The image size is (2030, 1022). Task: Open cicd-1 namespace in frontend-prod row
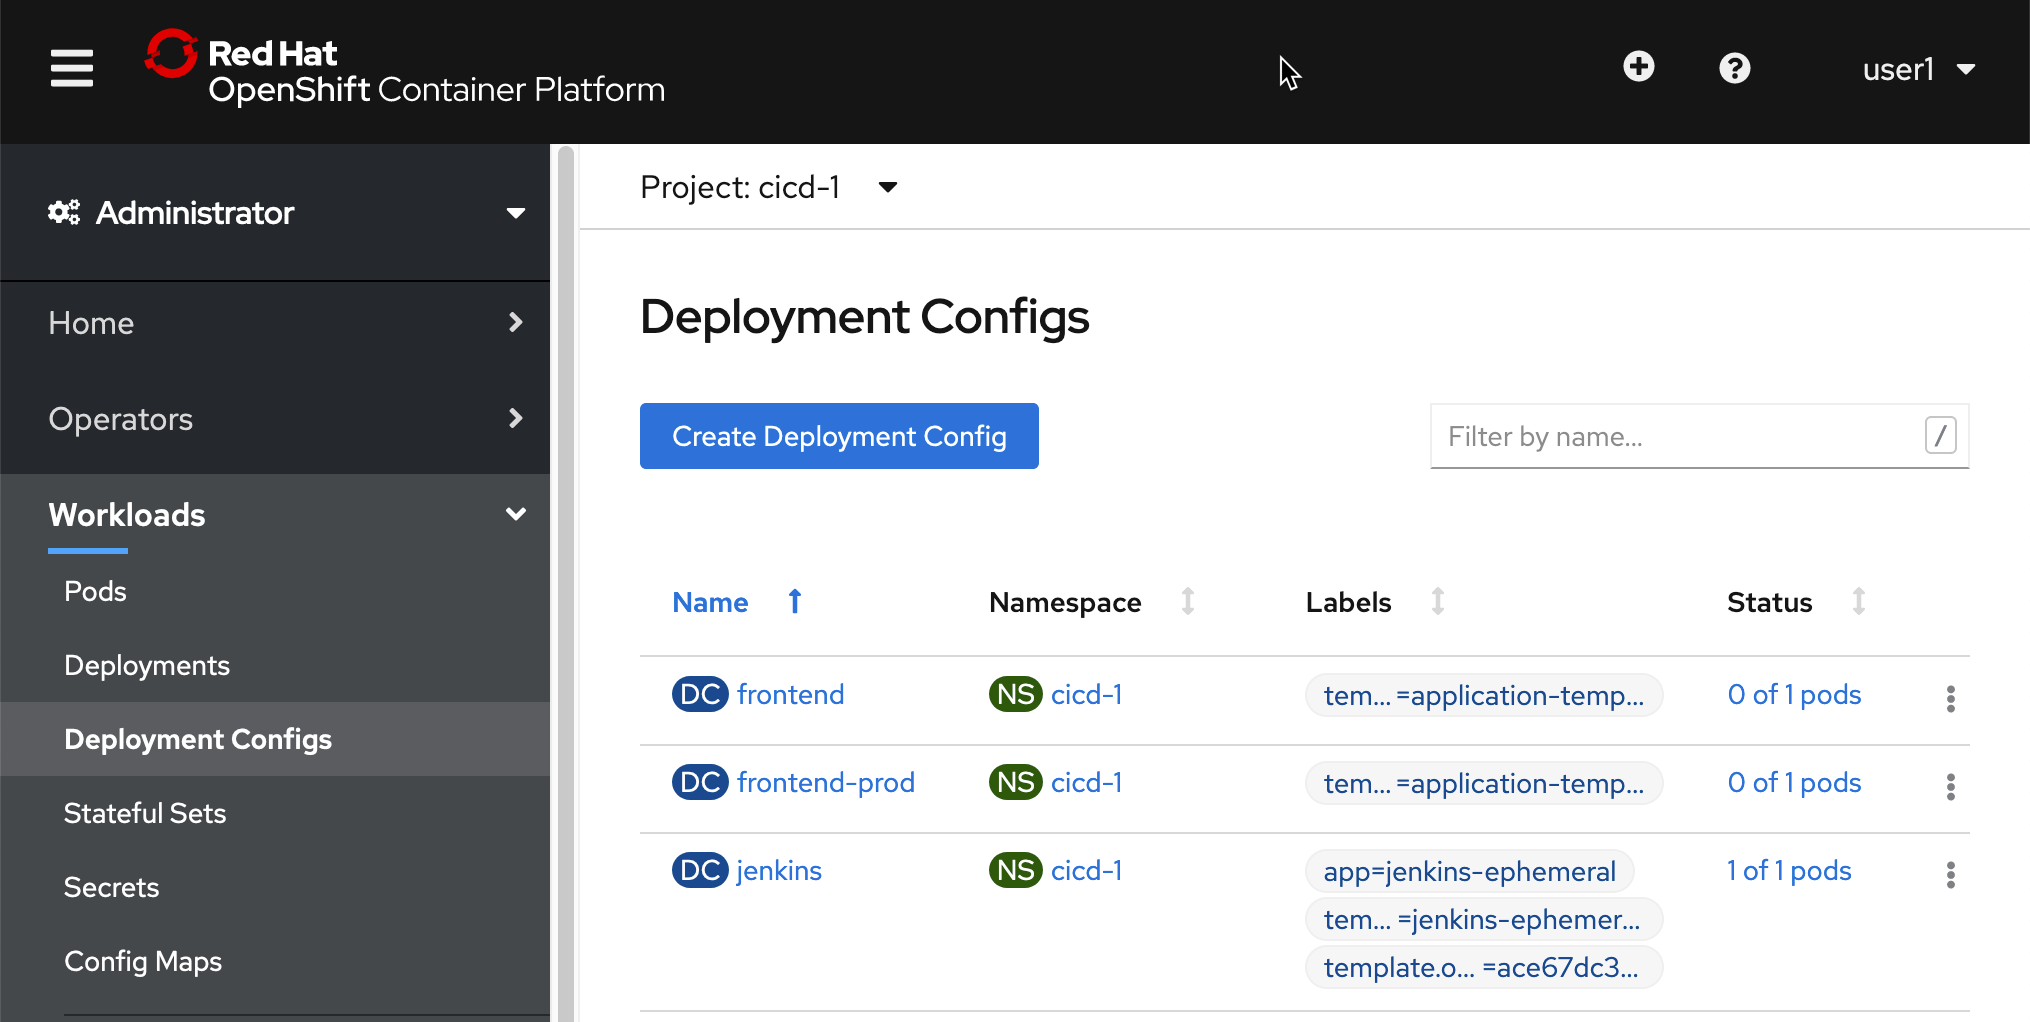(1086, 782)
